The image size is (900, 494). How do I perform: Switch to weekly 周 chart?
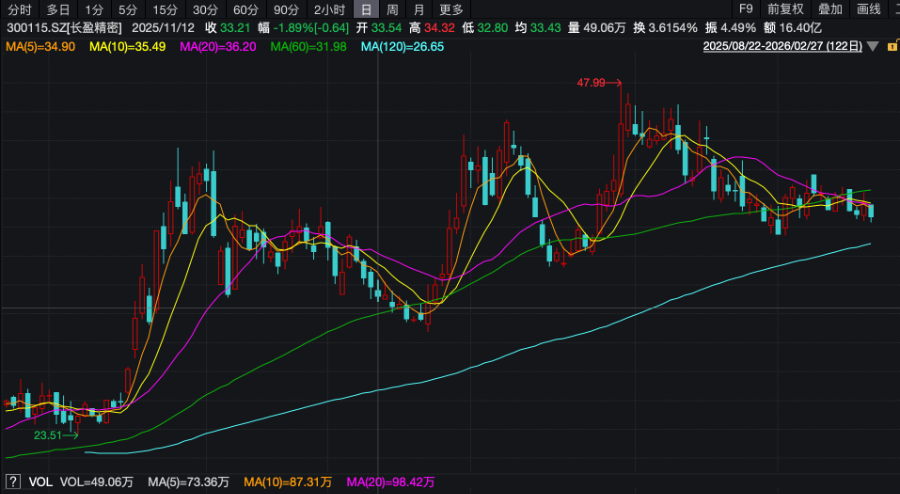click(392, 9)
